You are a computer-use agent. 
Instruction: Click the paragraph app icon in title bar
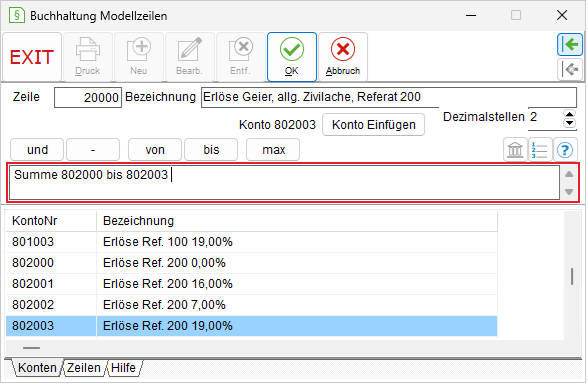(16, 15)
